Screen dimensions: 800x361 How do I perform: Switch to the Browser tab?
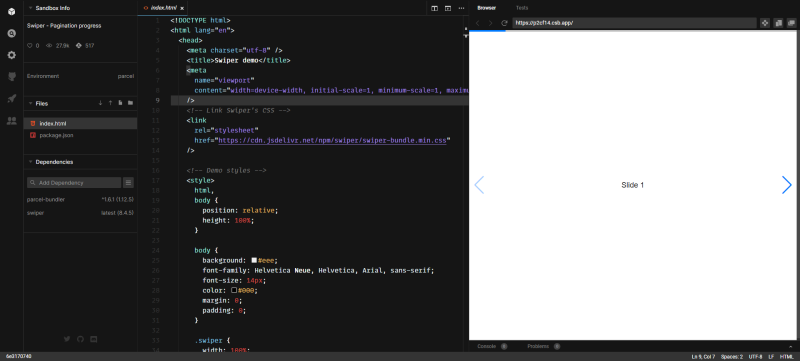coord(486,8)
